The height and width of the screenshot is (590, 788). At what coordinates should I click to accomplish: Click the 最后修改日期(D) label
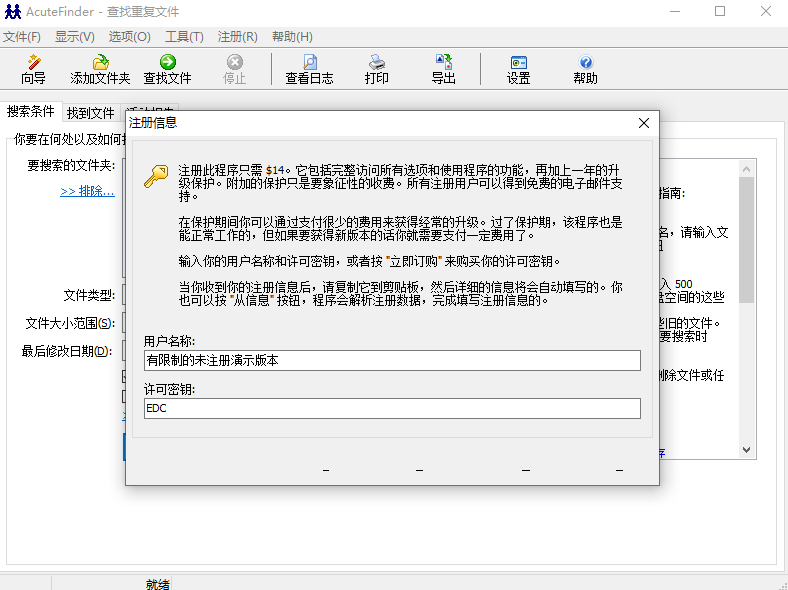[x=67, y=351]
